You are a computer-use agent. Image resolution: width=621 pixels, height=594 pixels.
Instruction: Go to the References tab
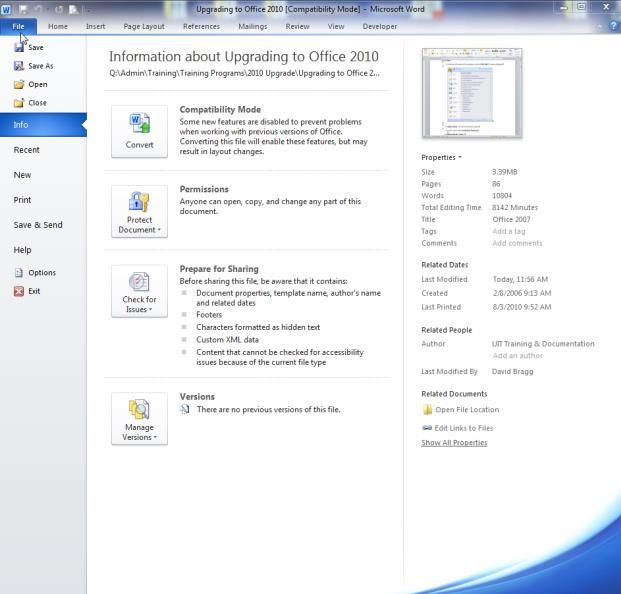tap(201, 26)
